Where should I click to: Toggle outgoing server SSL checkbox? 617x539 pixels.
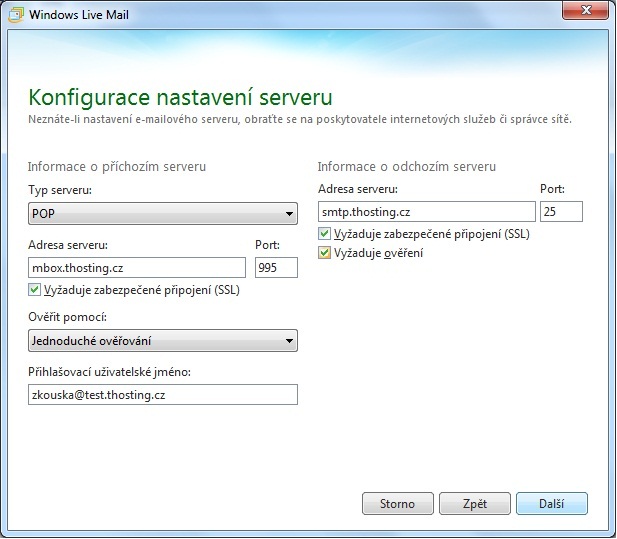(325, 234)
